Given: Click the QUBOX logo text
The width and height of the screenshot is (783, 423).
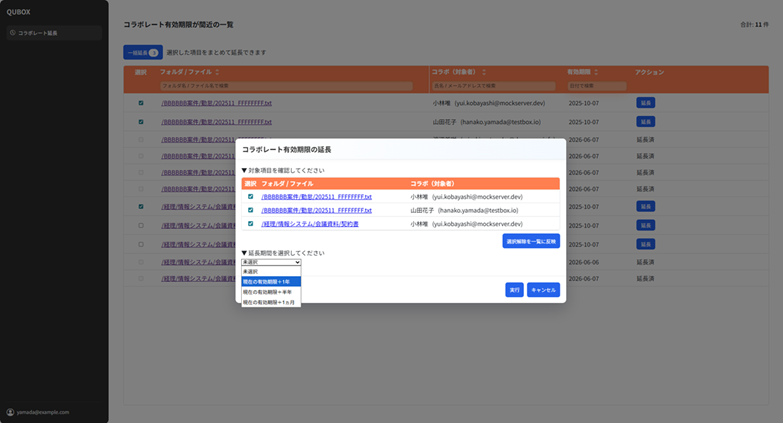Looking at the screenshot, I should pyautogui.click(x=18, y=12).
